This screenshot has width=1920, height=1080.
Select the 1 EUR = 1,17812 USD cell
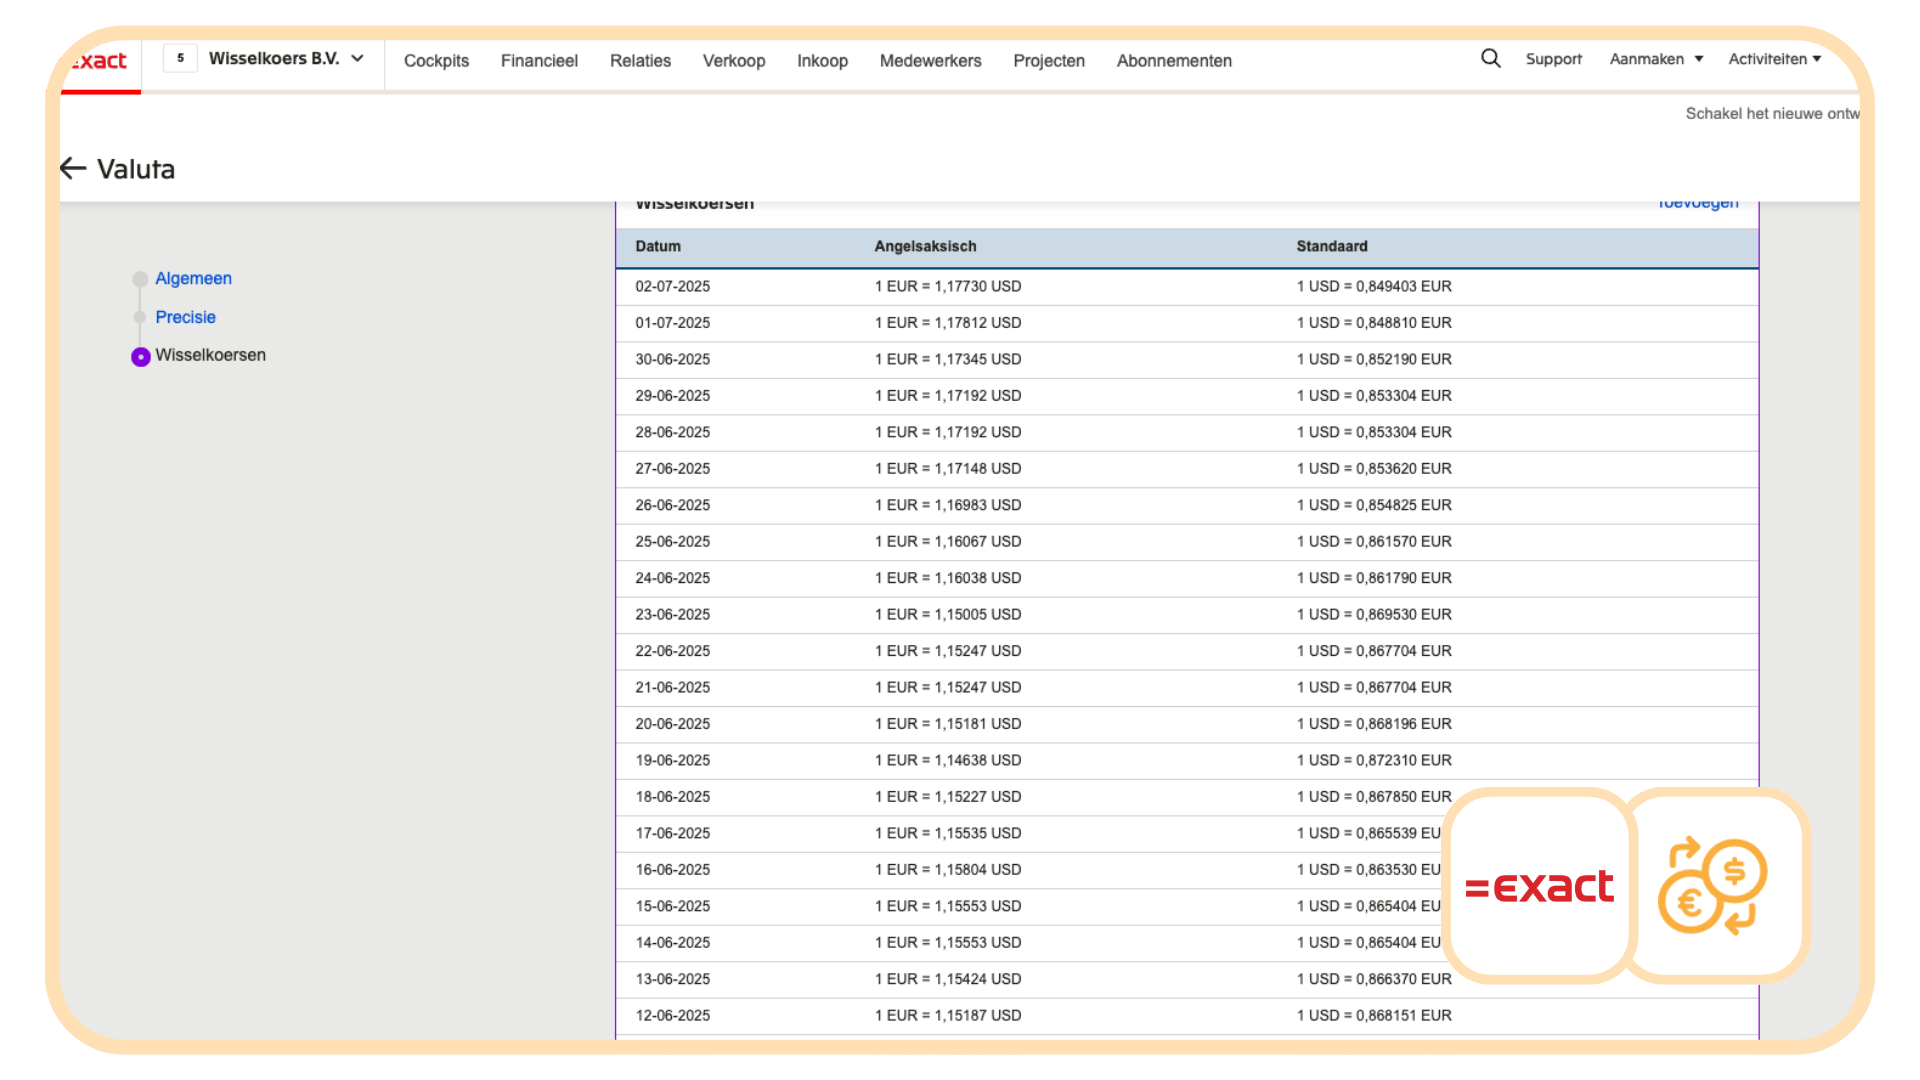click(948, 323)
